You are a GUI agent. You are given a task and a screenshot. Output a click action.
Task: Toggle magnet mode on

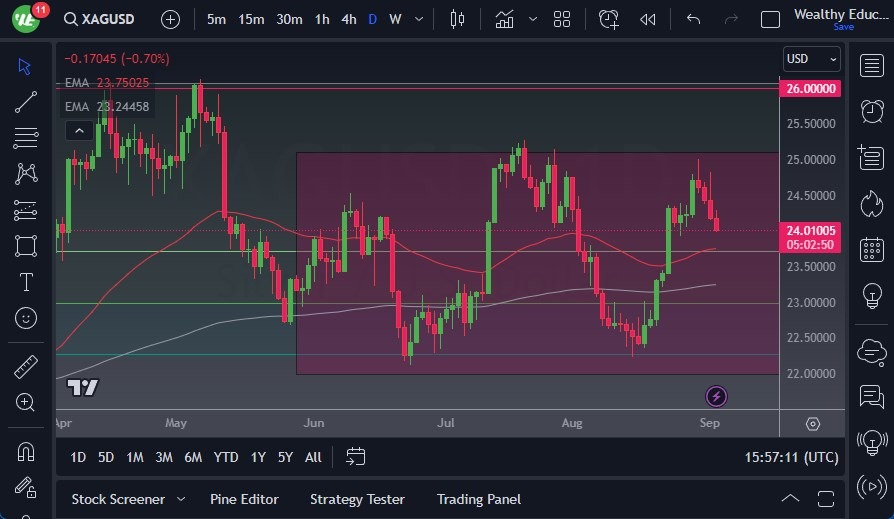[26, 451]
